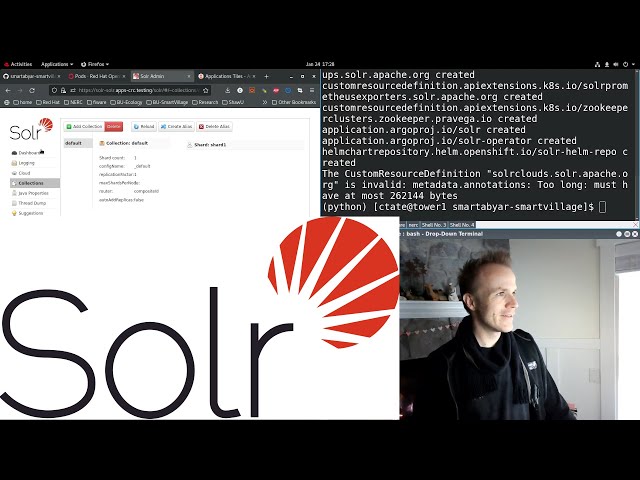Click the date and time clock in the top bar
Viewport: 640px width, 480px height.
320,64
